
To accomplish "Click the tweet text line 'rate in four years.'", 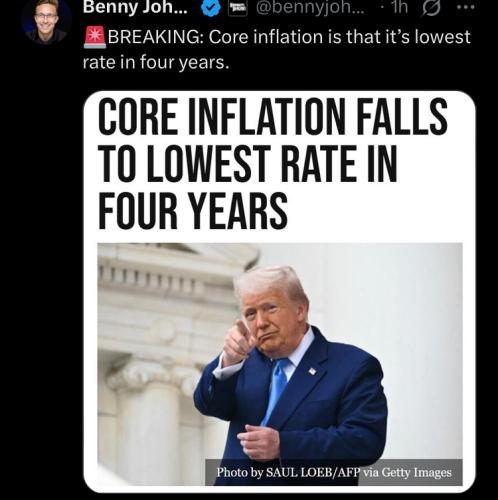I will [156, 62].
